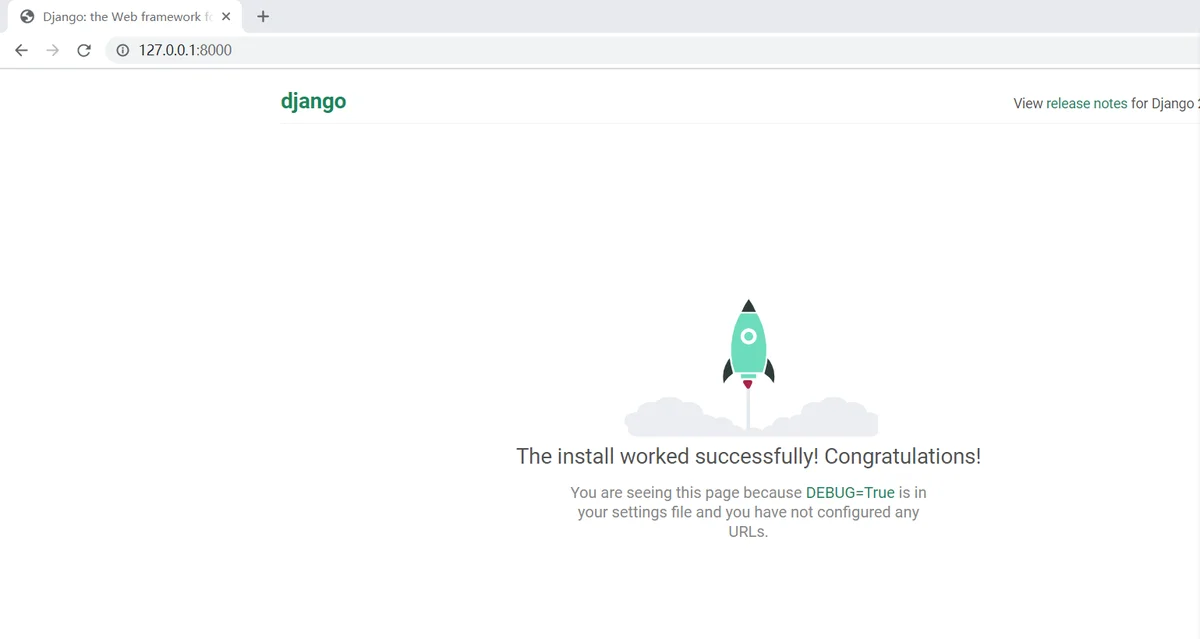Image resolution: width=1200 pixels, height=639 pixels.
Task: Reload the page with the refresh icon
Action: [84, 50]
